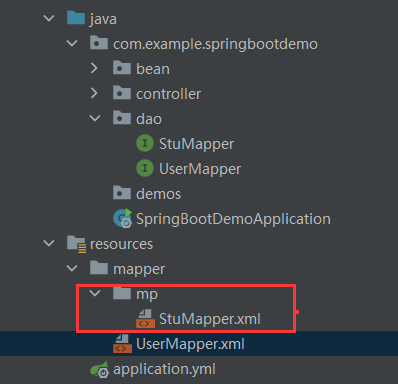
Task: Collapse the java source folder
Action: click(x=49, y=18)
